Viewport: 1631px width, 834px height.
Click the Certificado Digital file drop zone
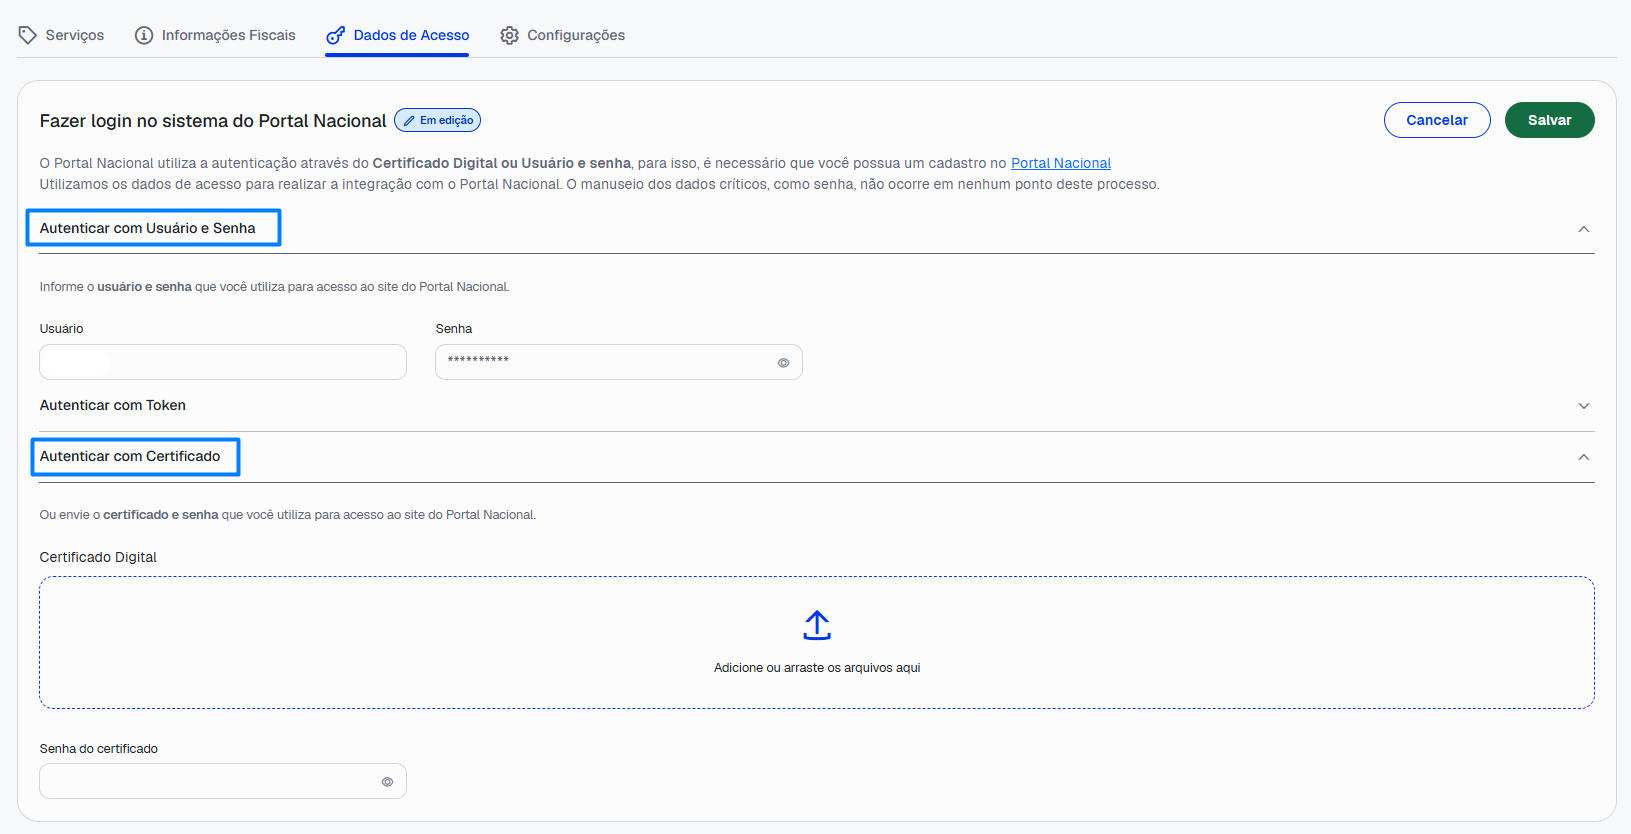[817, 642]
